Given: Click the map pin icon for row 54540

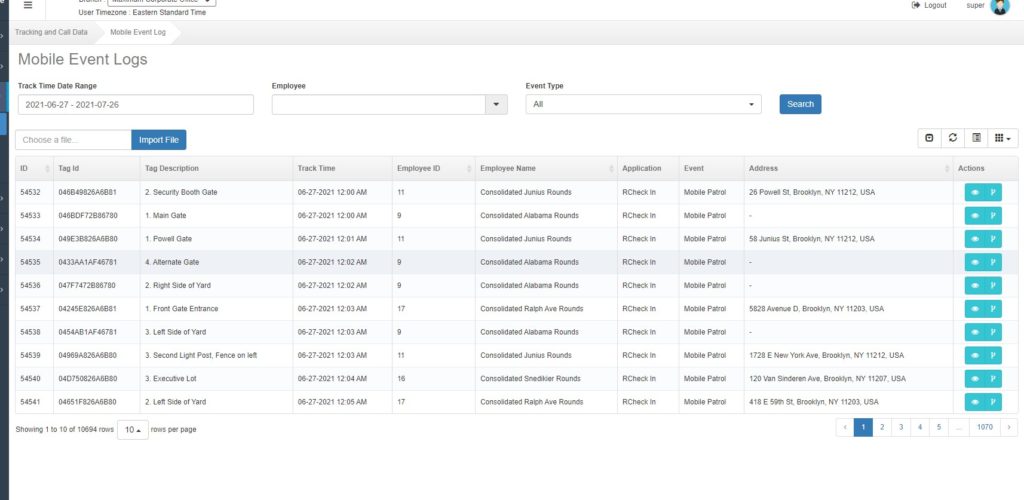Looking at the screenshot, I should pos(993,379).
